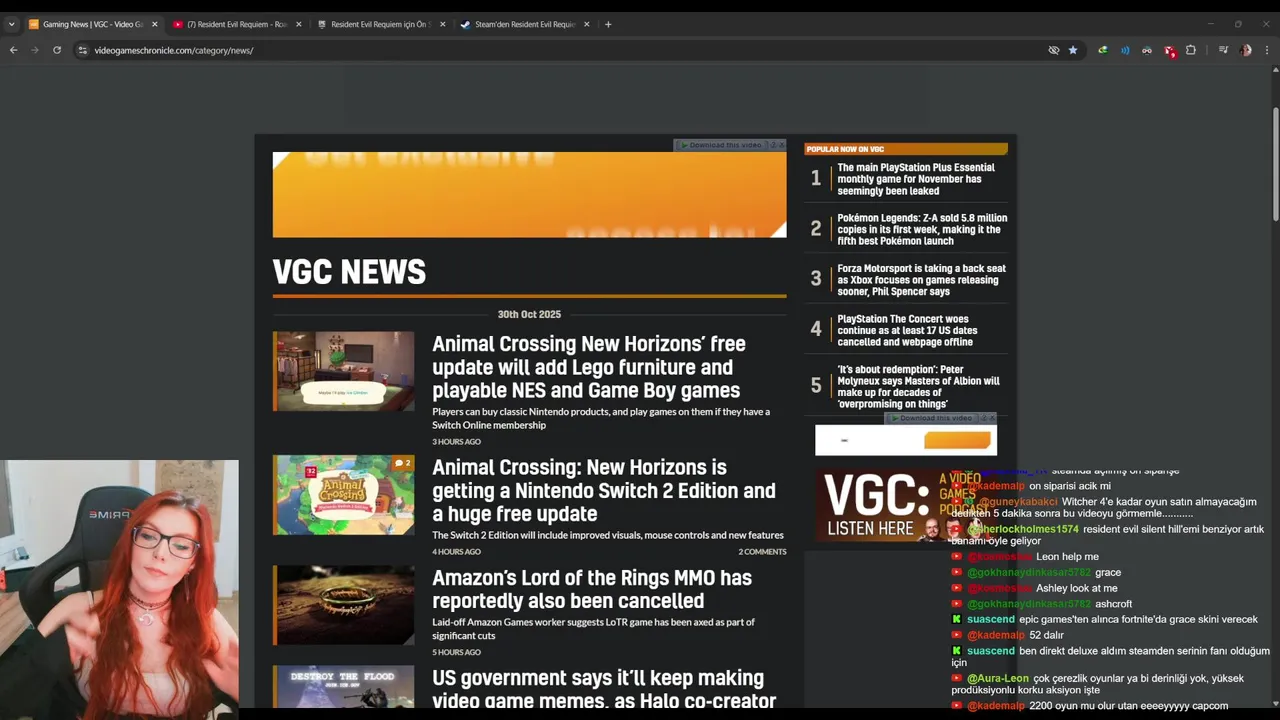Click the orange top banner advertisement
This screenshot has width=1280, height=720.
coord(529,195)
